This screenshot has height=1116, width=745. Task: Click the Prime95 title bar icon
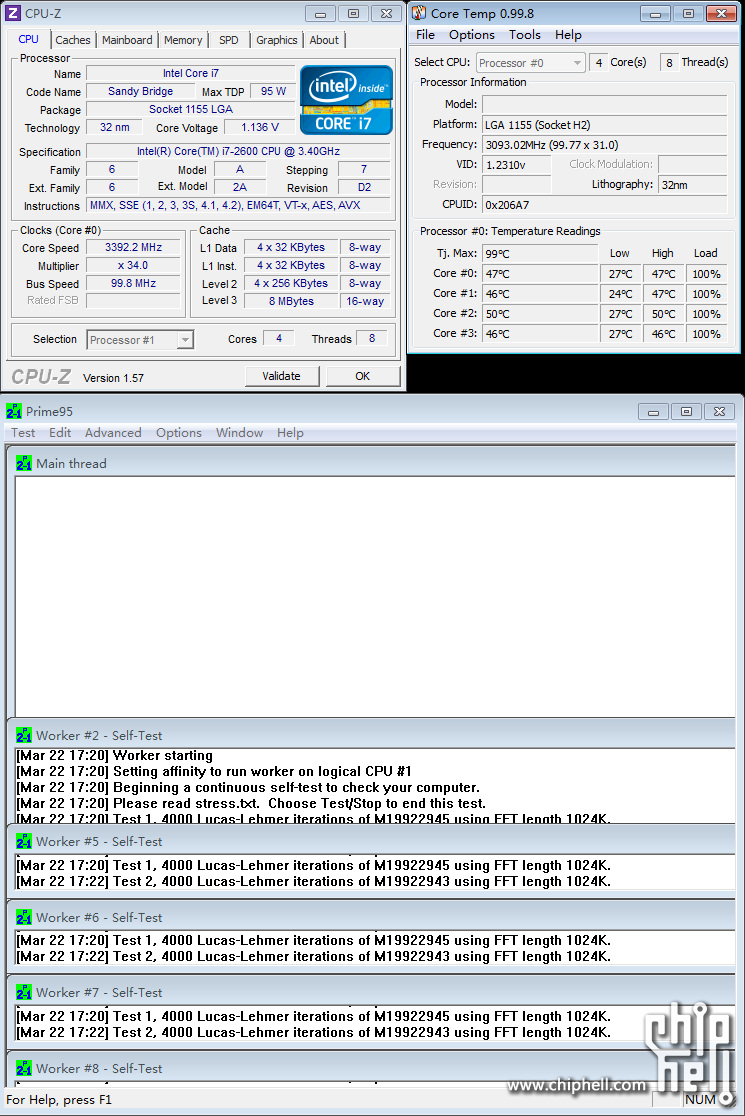click(14, 411)
